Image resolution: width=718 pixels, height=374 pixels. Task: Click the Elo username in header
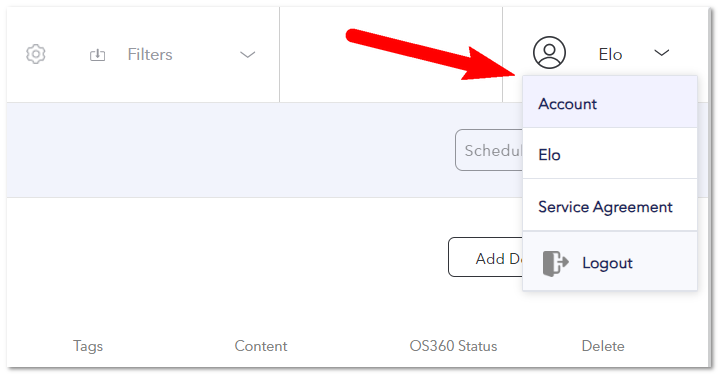click(x=610, y=54)
